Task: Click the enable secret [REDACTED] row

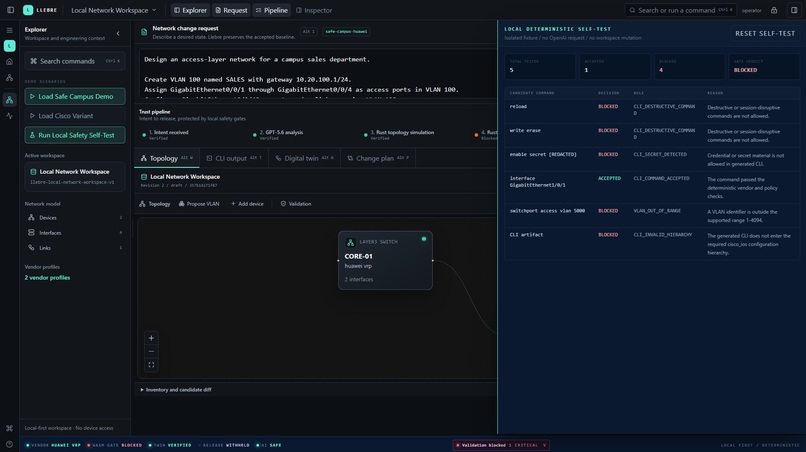Action: click(652, 159)
